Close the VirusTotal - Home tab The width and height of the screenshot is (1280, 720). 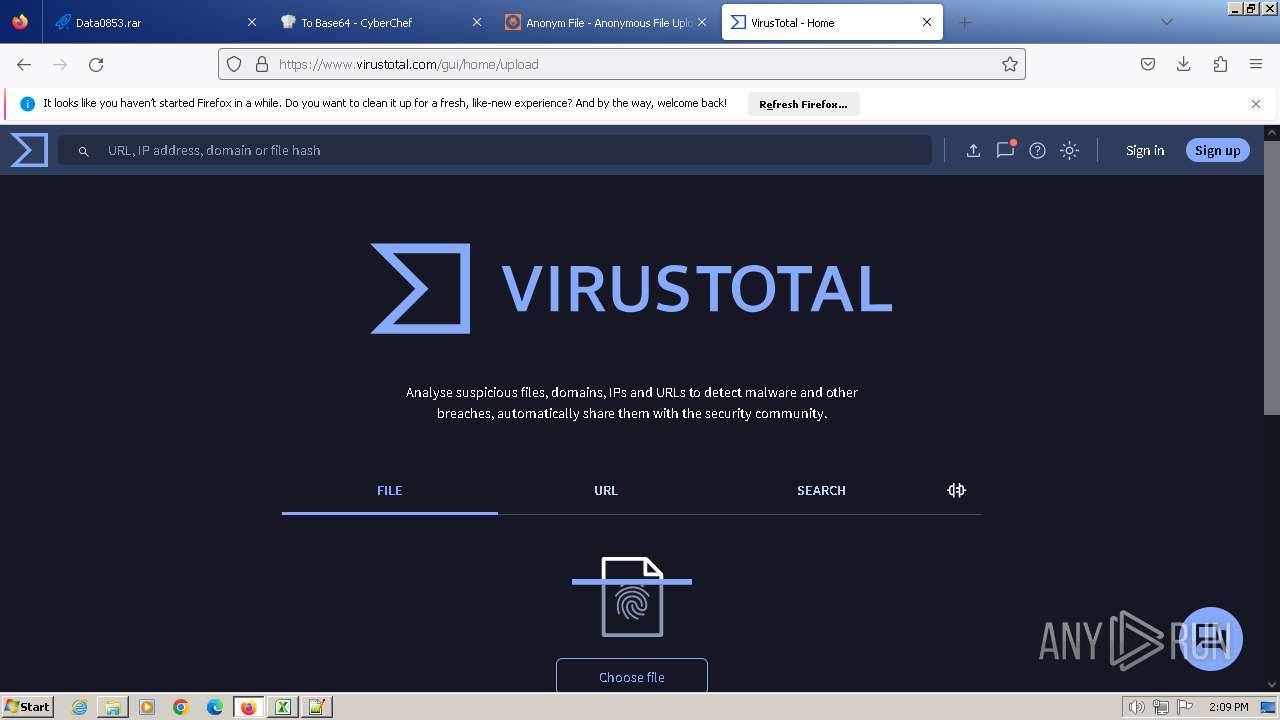(x=927, y=22)
